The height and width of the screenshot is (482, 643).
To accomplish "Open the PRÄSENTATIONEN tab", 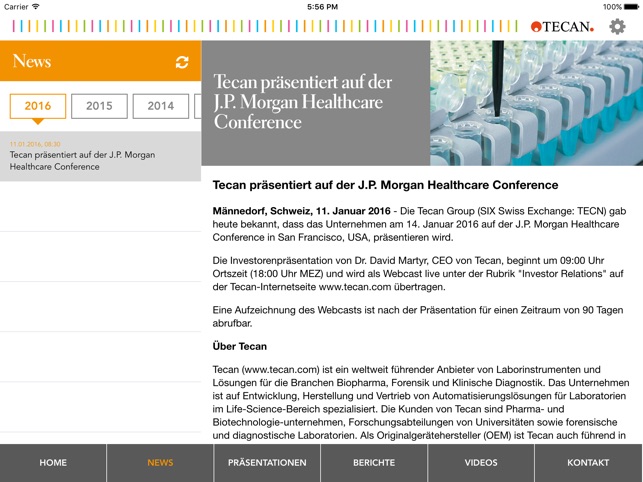I will [x=267, y=463].
